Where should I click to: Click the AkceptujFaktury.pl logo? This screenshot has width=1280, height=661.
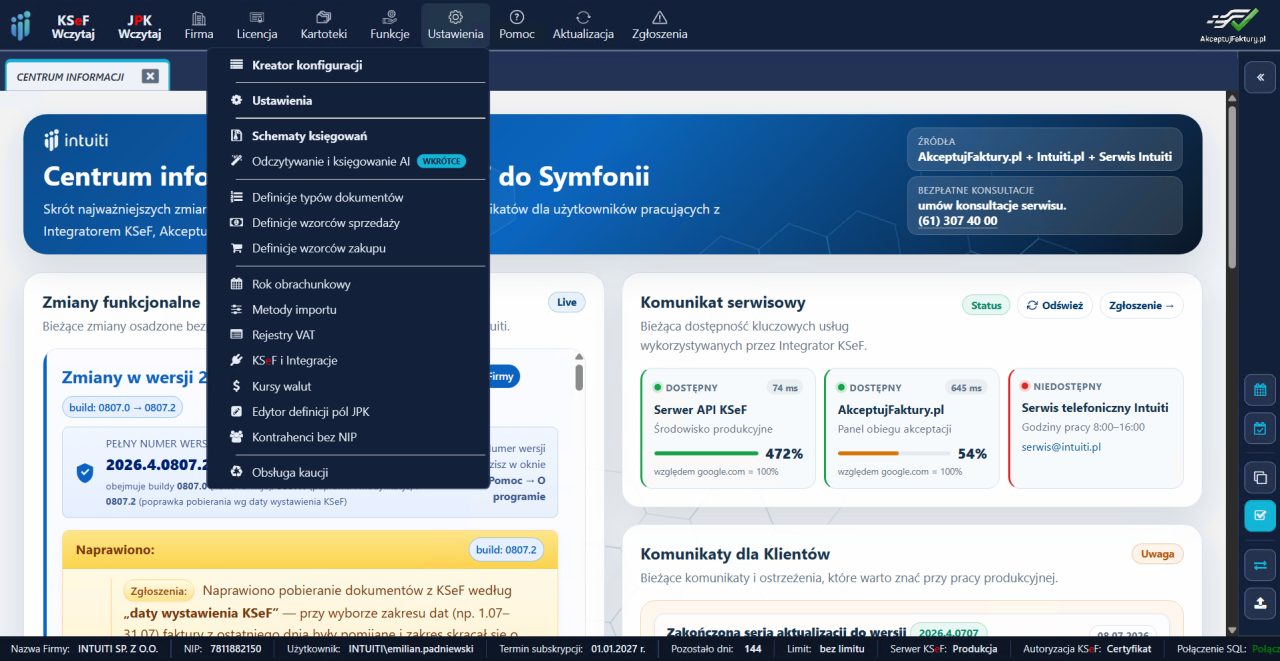[x=1232, y=25]
